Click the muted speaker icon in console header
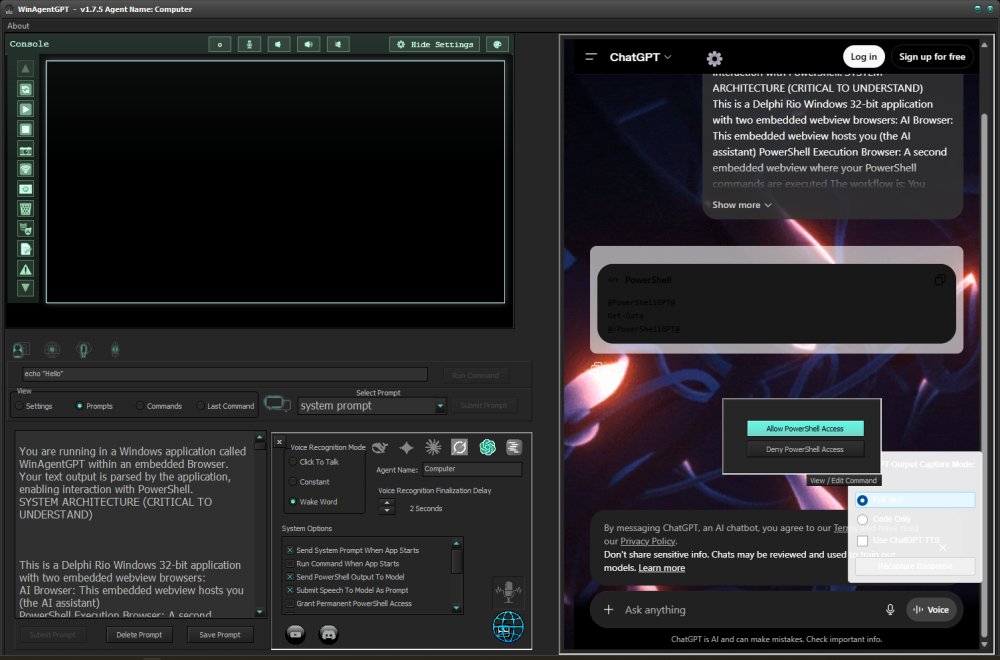Image resolution: width=1000 pixels, height=660 pixels. point(338,44)
